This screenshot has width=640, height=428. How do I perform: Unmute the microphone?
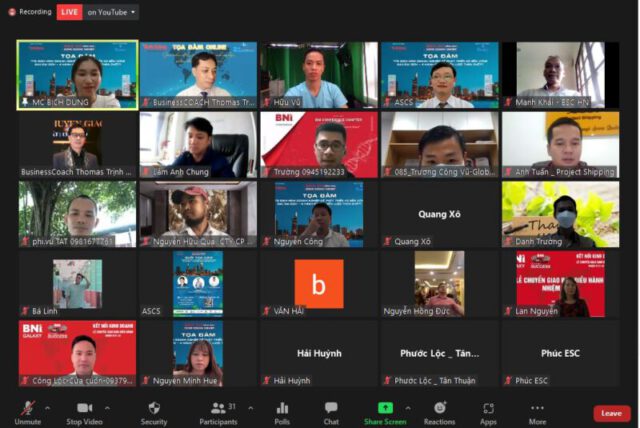[x=27, y=410]
